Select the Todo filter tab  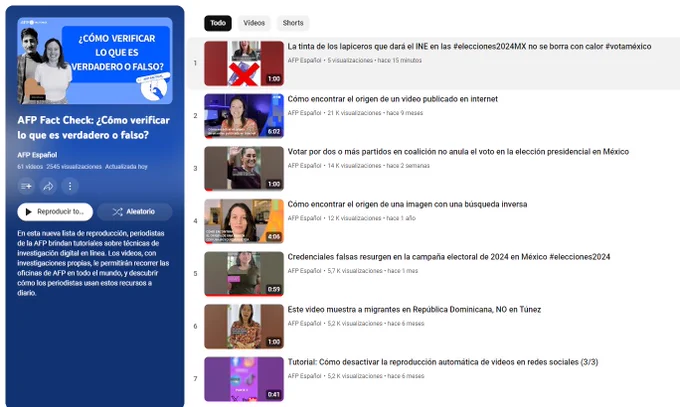(218, 23)
